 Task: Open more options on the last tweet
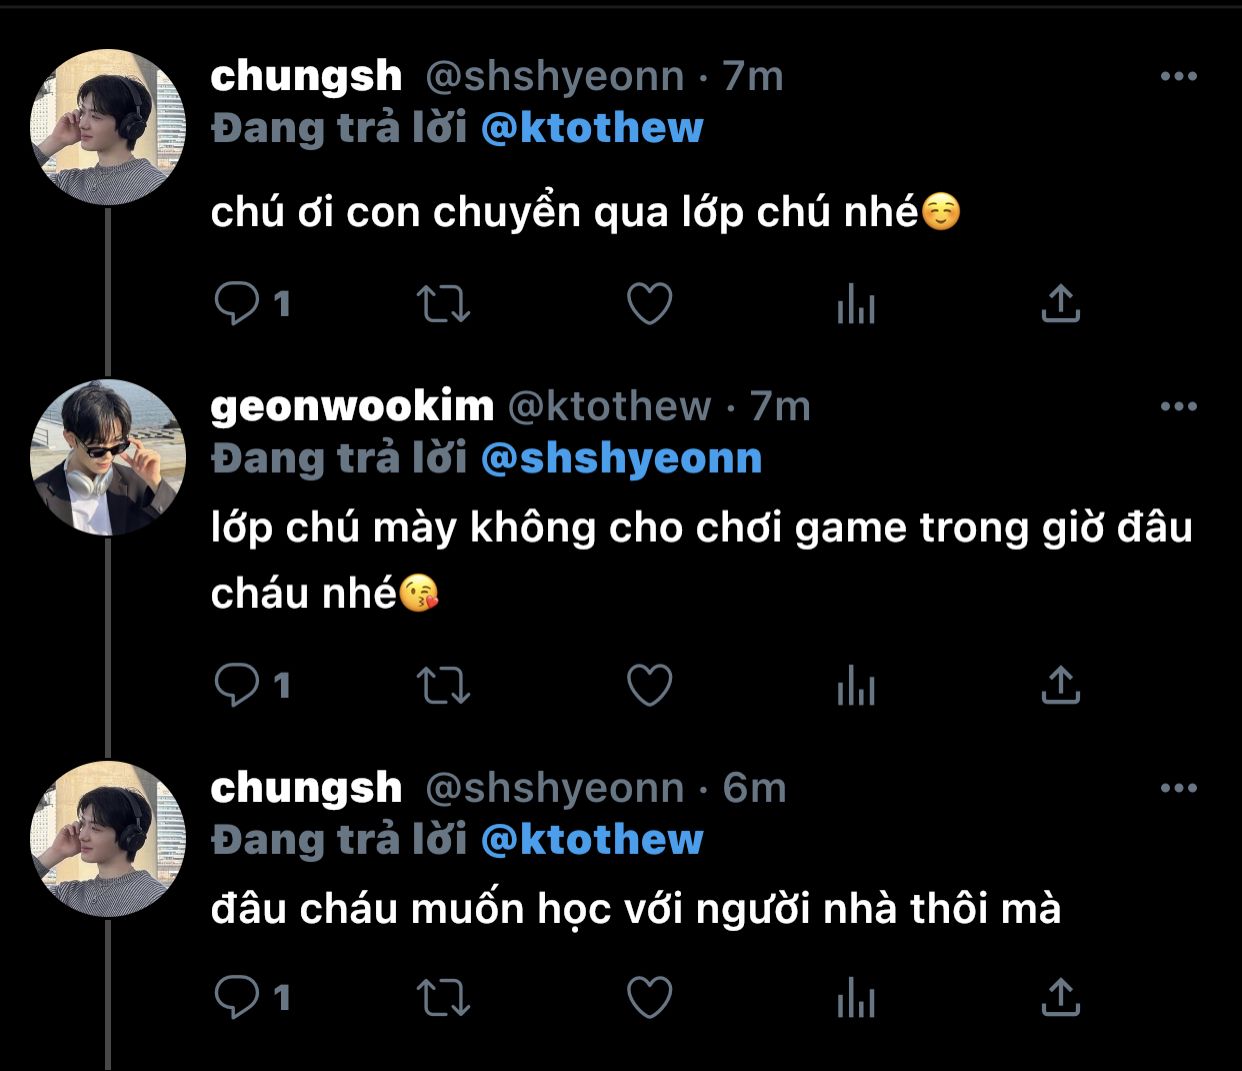coord(1179,788)
